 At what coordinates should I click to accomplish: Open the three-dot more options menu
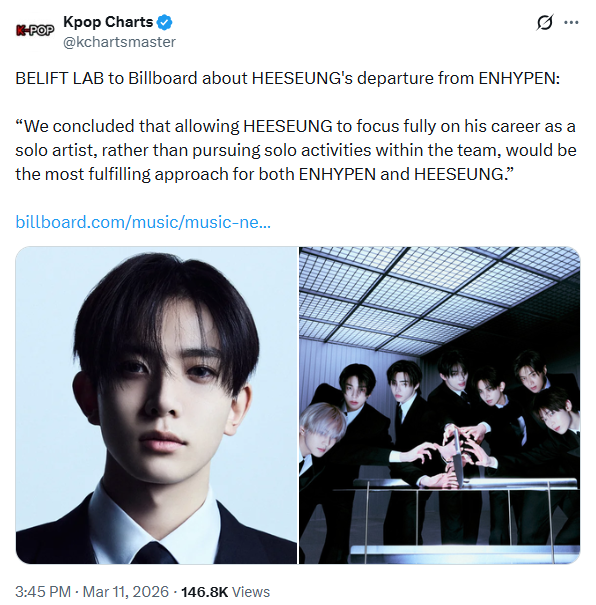(x=571, y=22)
